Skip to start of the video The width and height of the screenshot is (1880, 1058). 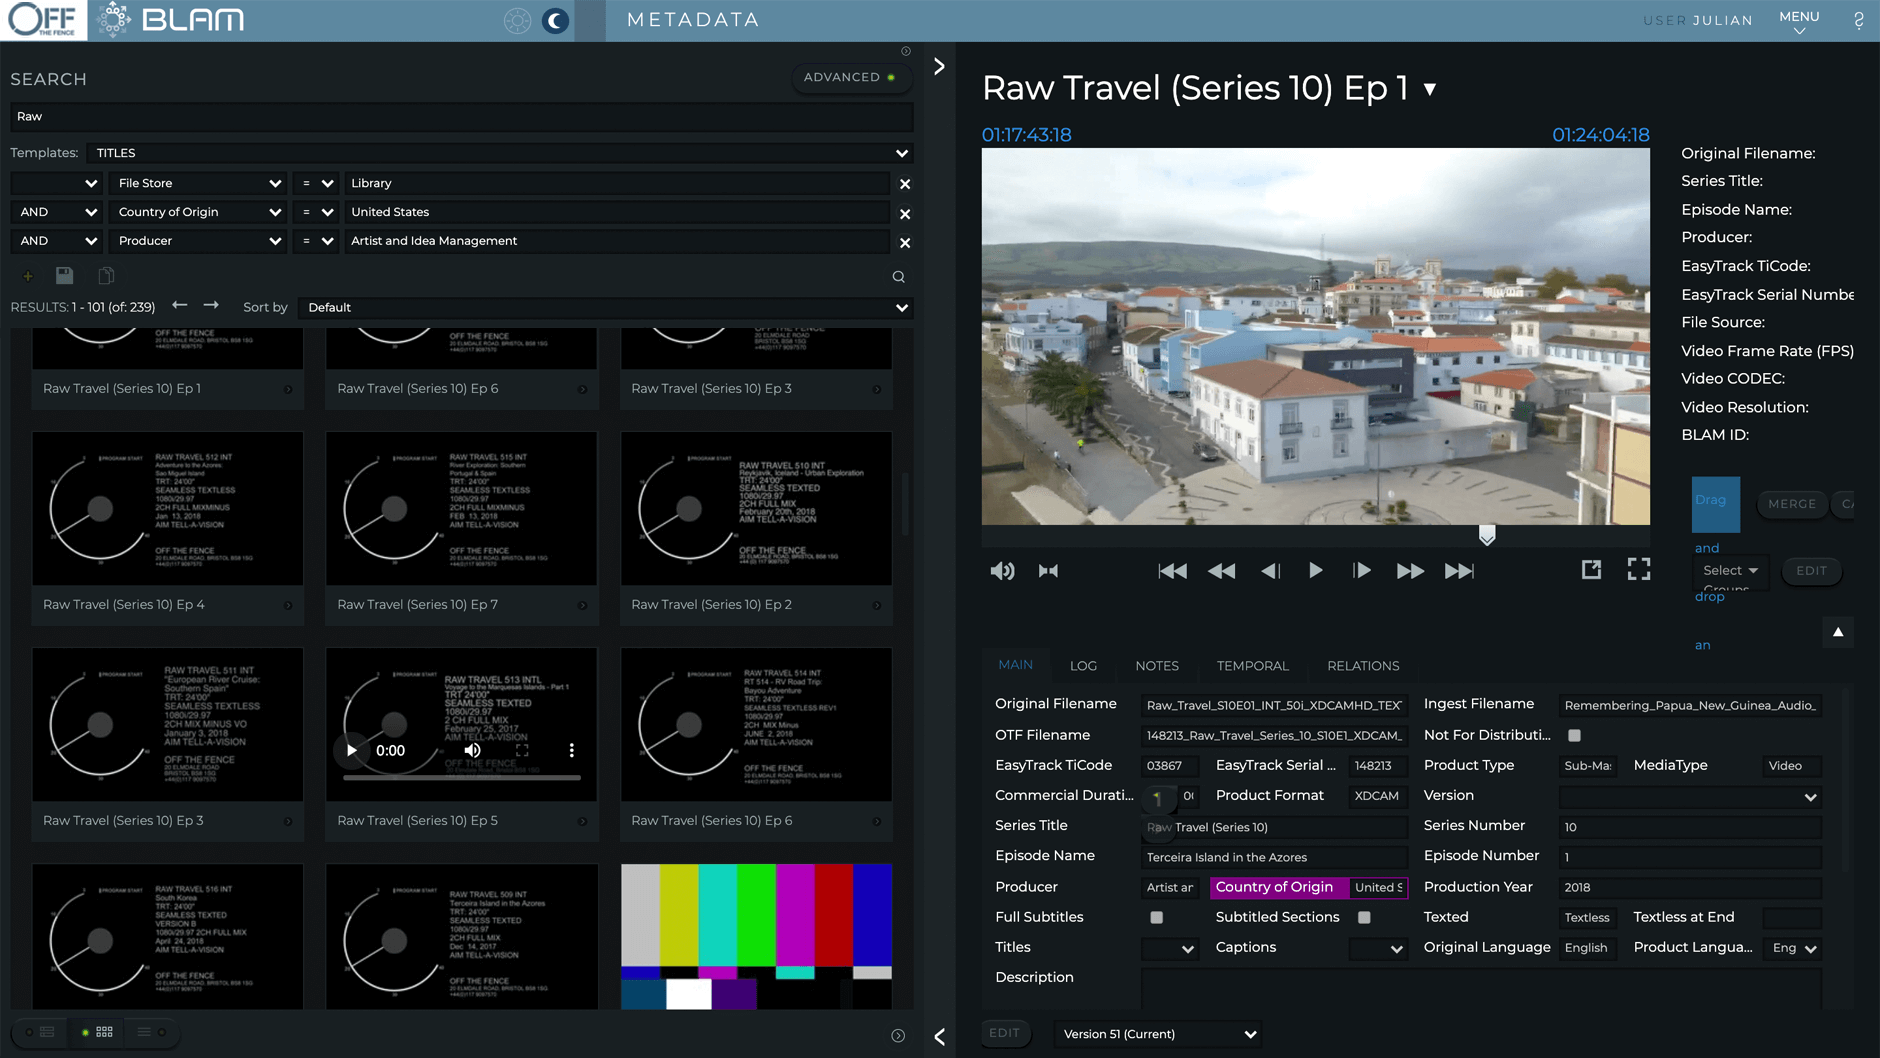click(x=1173, y=571)
